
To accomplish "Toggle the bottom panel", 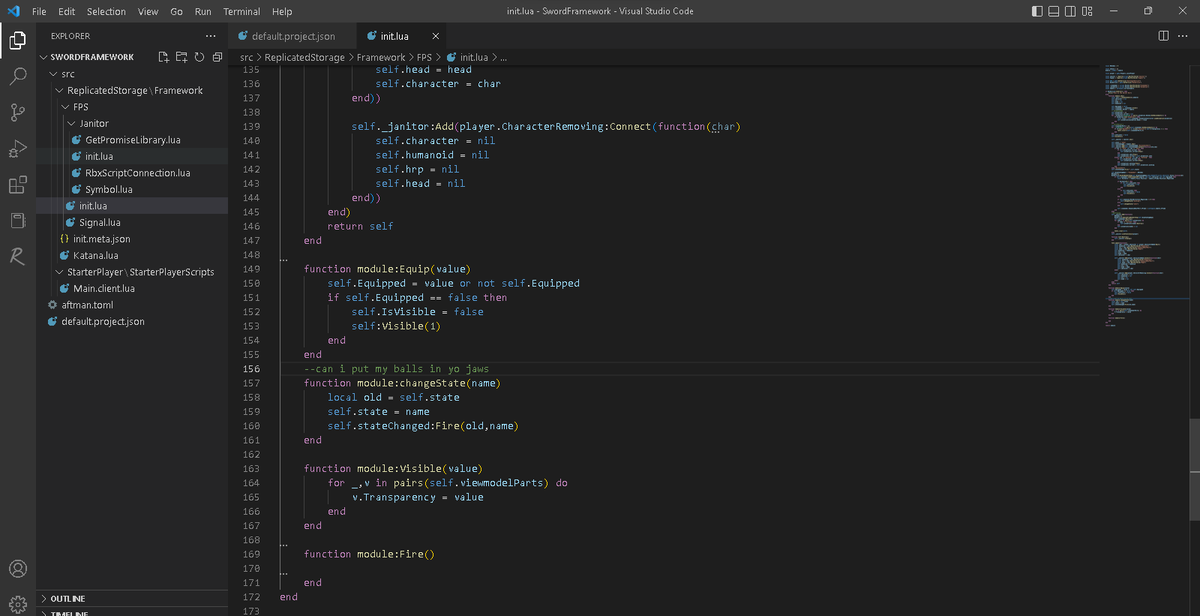I will click(1054, 11).
